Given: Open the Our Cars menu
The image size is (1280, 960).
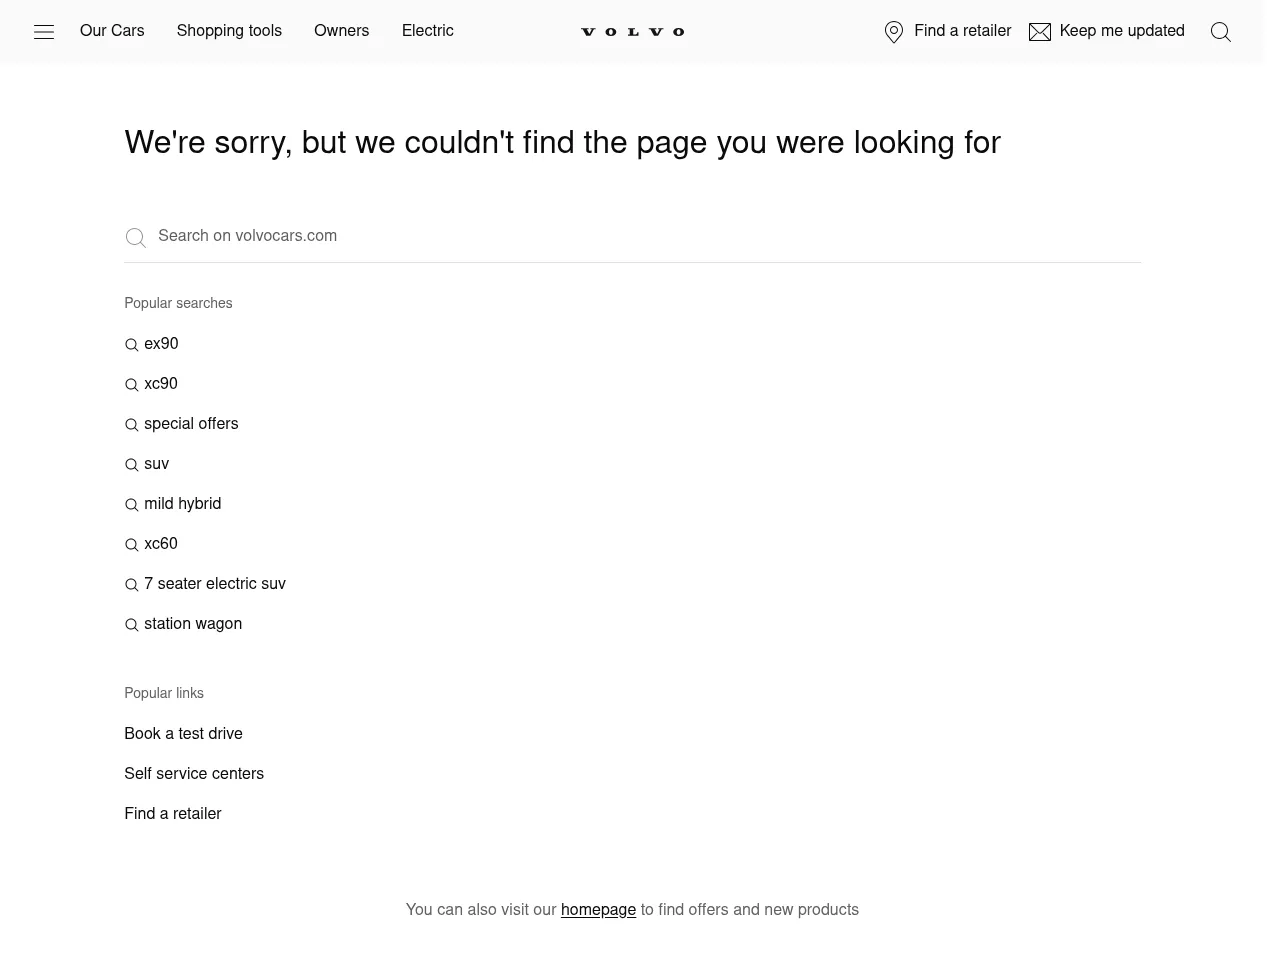Looking at the screenshot, I should coord(112,31).
